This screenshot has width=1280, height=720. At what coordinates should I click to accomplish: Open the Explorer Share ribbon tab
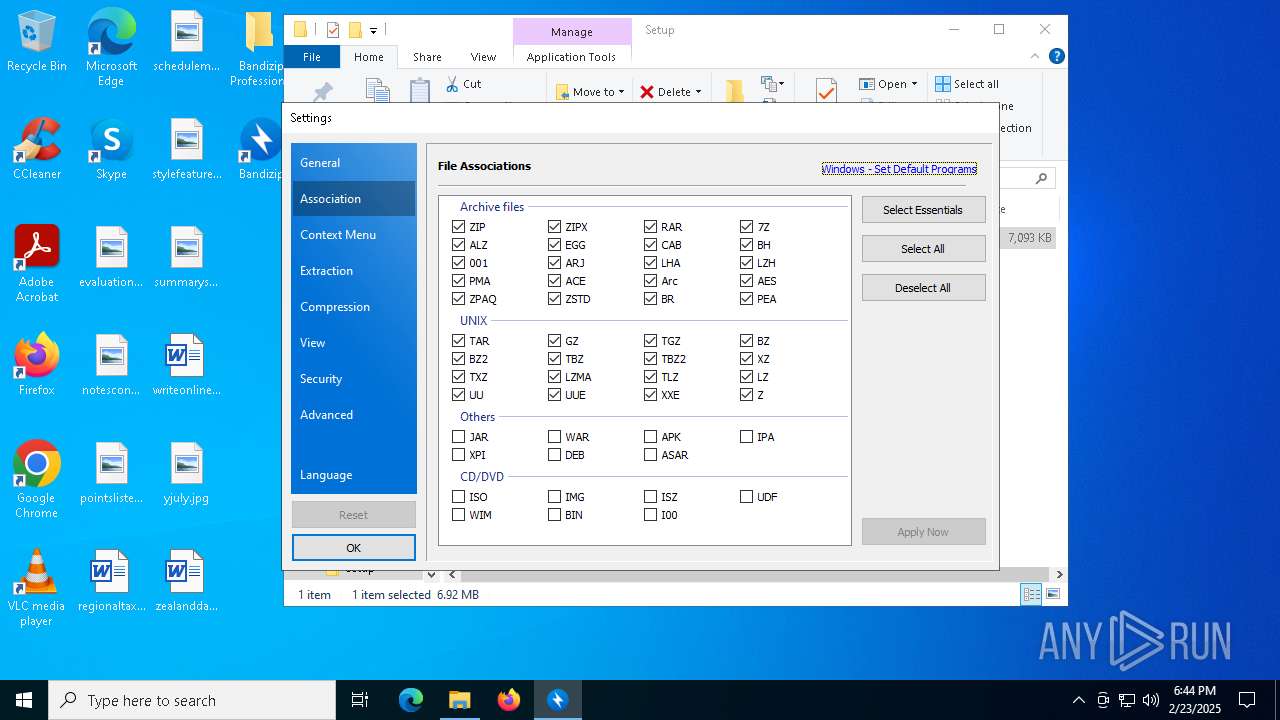click(427, 57)
